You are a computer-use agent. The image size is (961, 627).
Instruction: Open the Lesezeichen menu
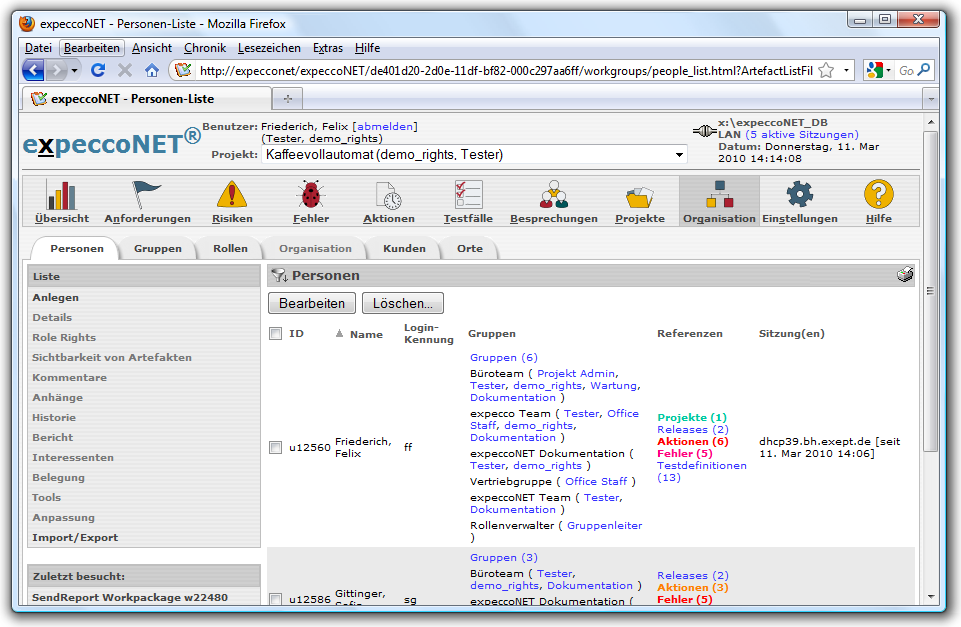tap(267, 48)
